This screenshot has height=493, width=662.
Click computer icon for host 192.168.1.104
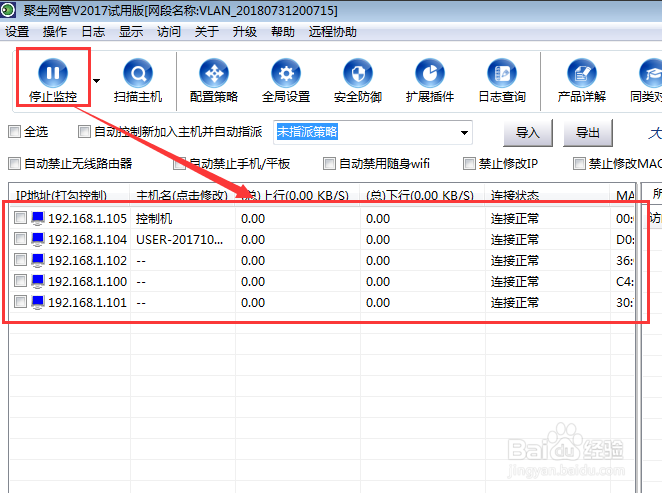pos(38,239)
